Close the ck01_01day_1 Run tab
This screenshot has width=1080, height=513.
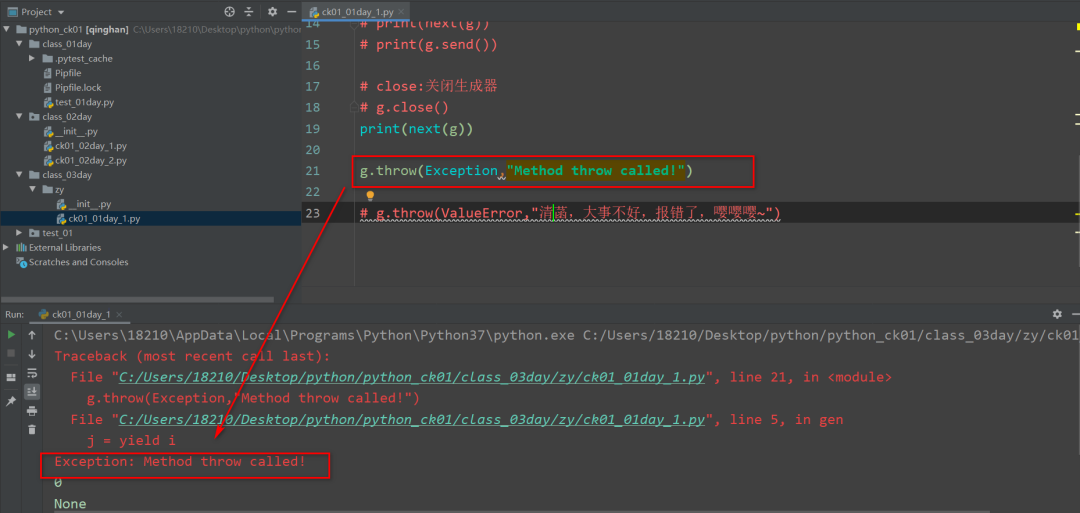coord(118,315)
